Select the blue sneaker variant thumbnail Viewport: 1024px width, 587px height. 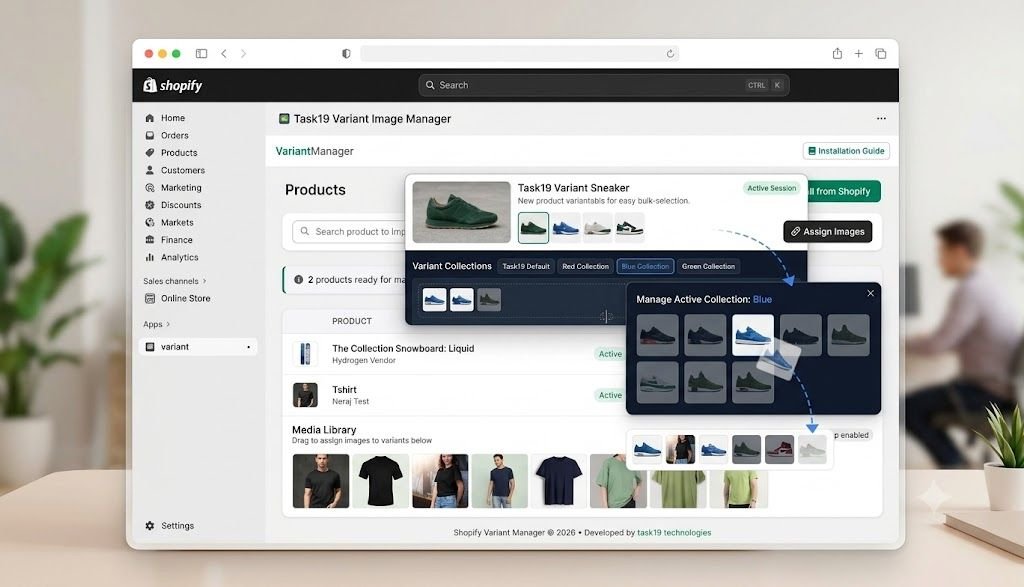566,228
